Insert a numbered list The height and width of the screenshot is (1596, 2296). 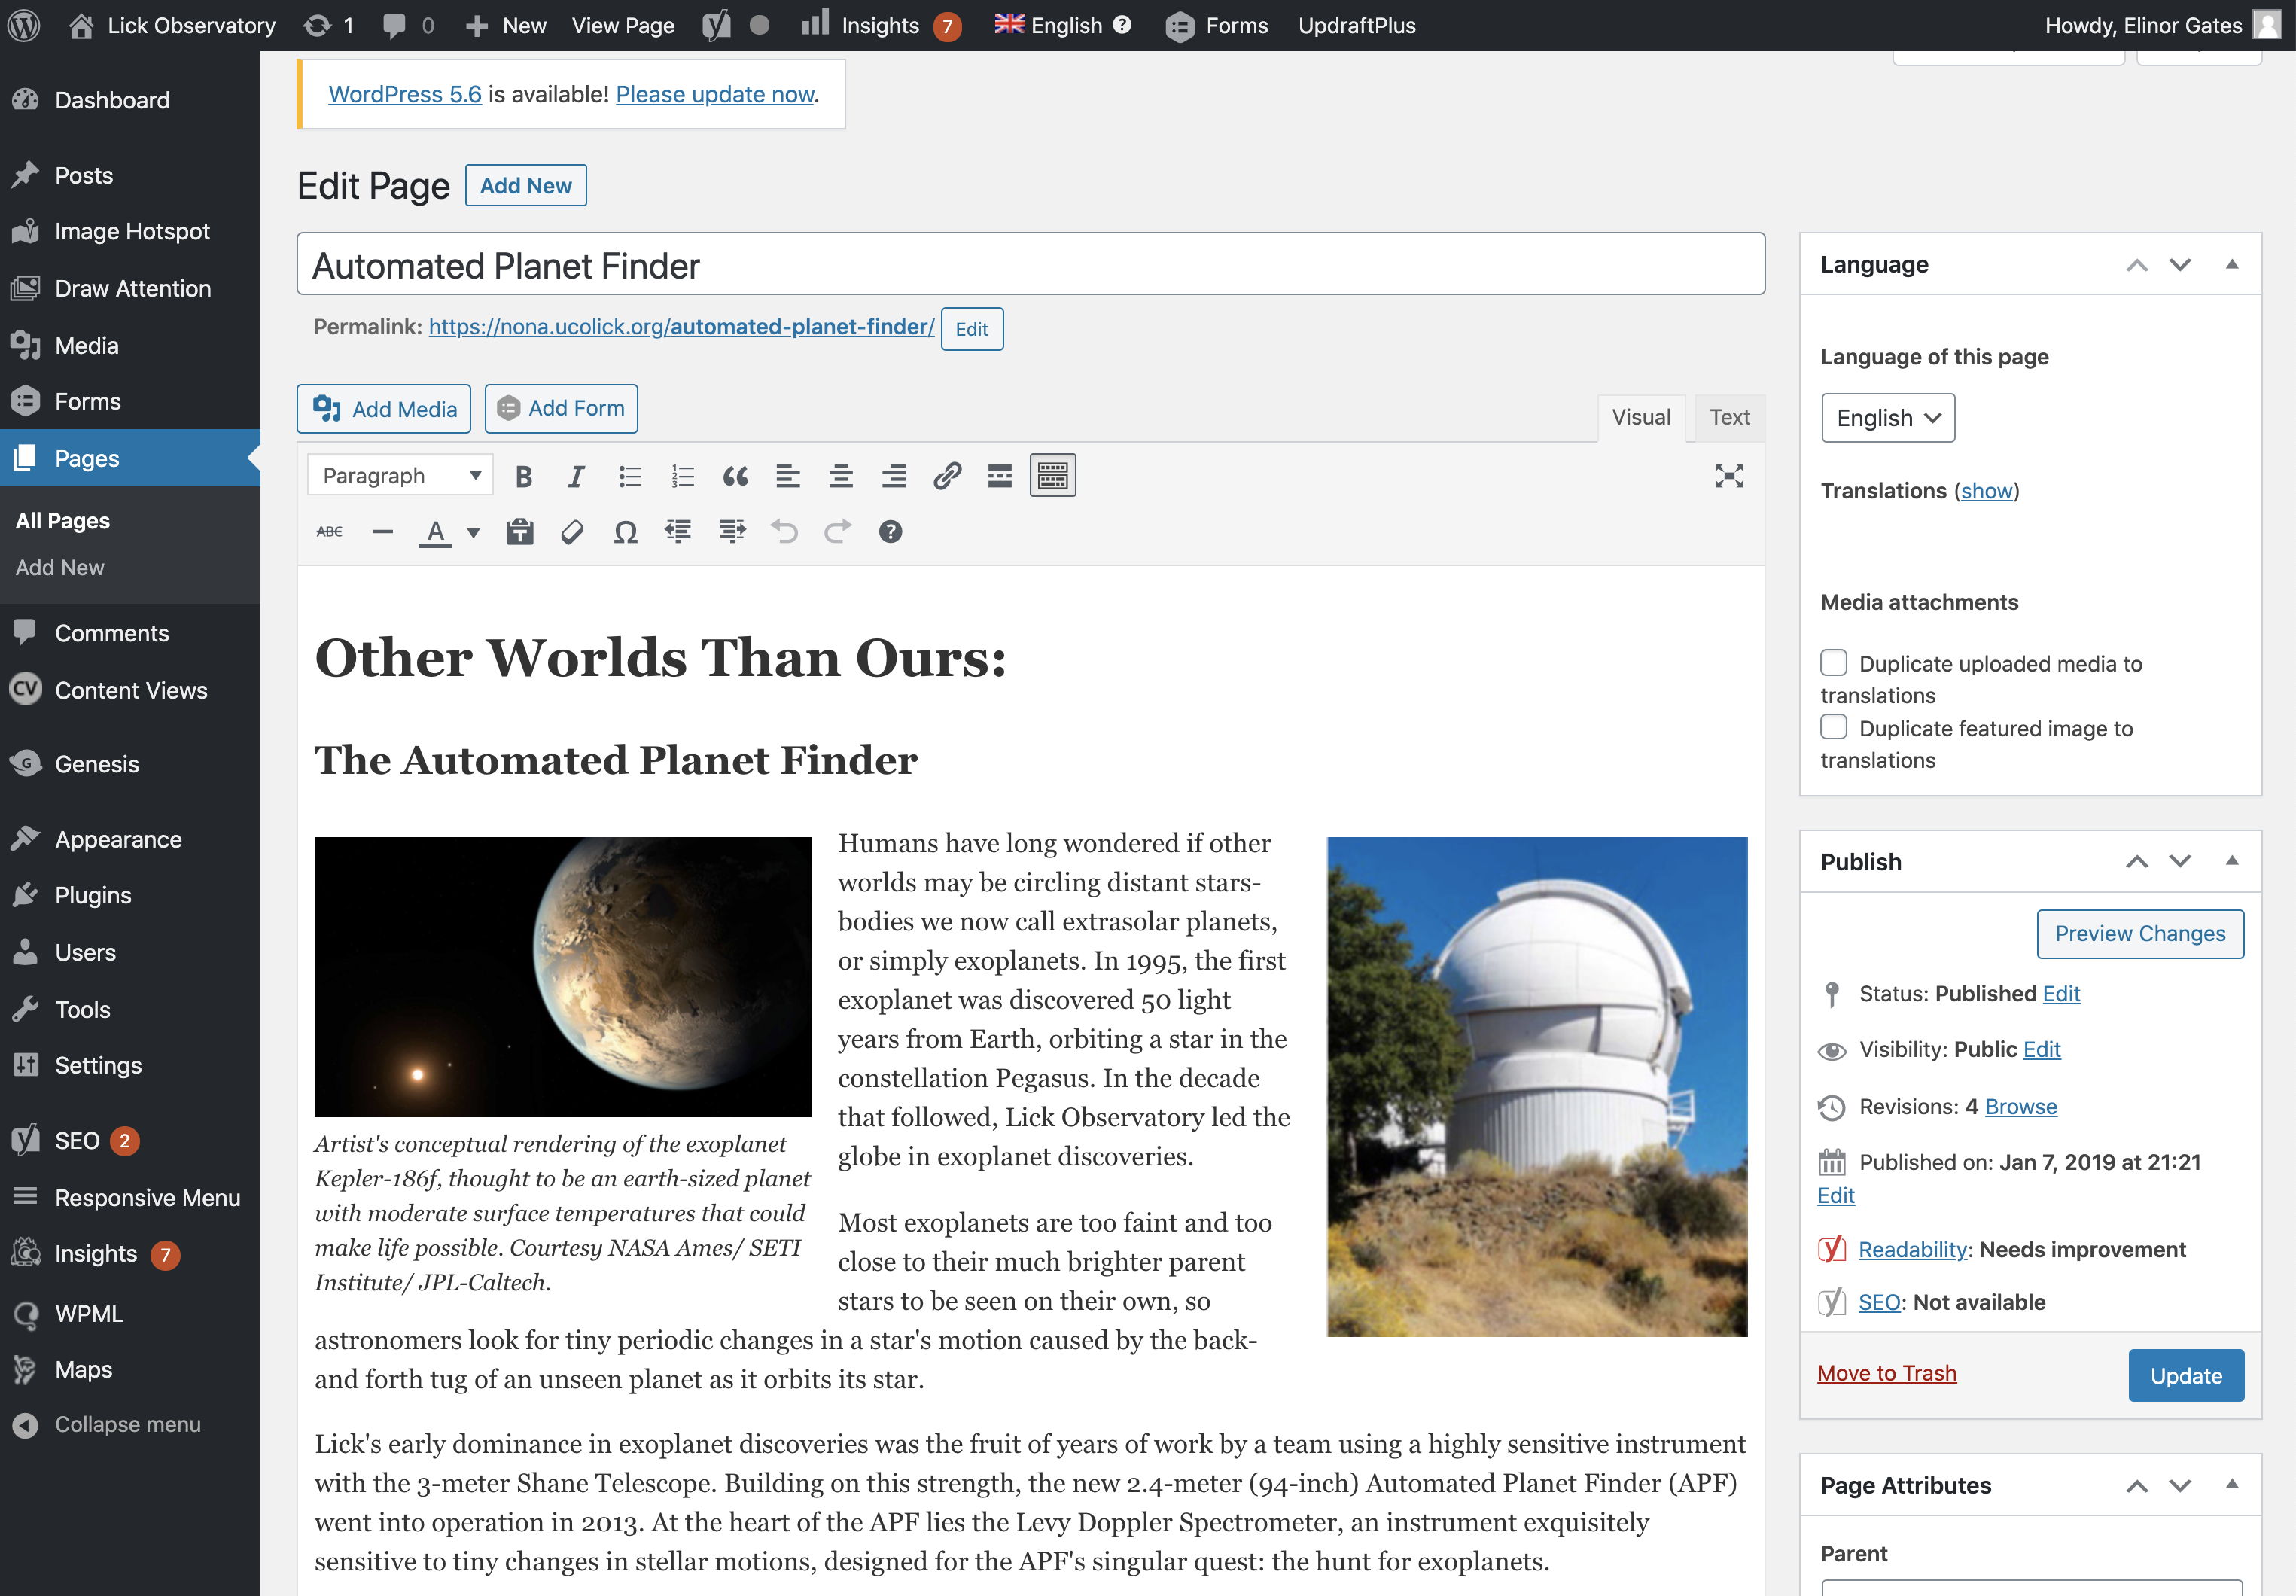[682, 476]
